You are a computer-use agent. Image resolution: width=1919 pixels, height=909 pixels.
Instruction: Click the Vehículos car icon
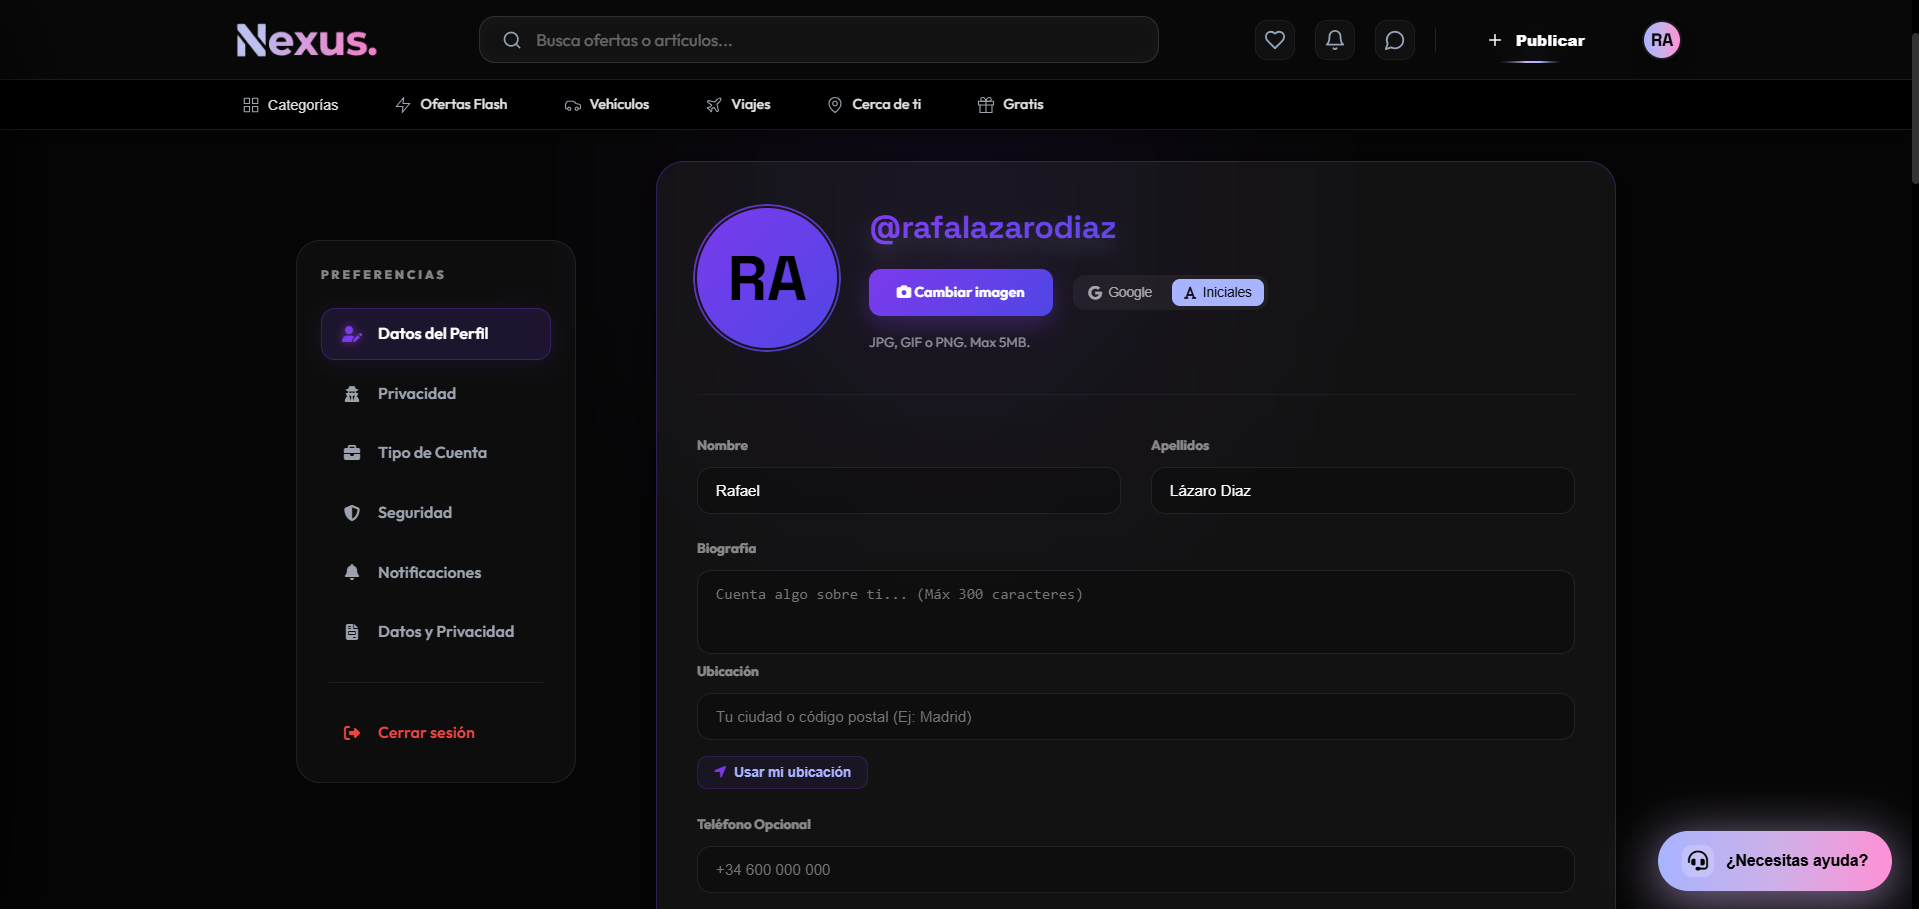click(573, 105)
